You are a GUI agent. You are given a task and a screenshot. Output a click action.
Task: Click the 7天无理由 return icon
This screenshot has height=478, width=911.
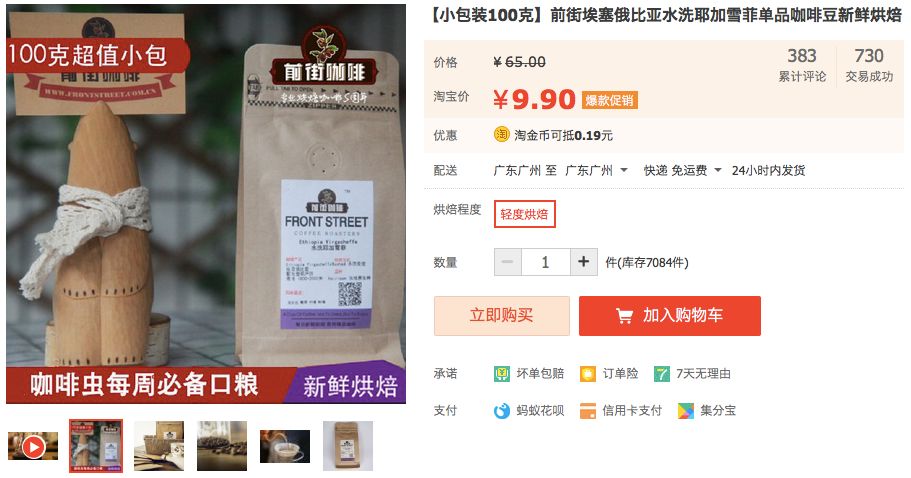pos(661,373)
